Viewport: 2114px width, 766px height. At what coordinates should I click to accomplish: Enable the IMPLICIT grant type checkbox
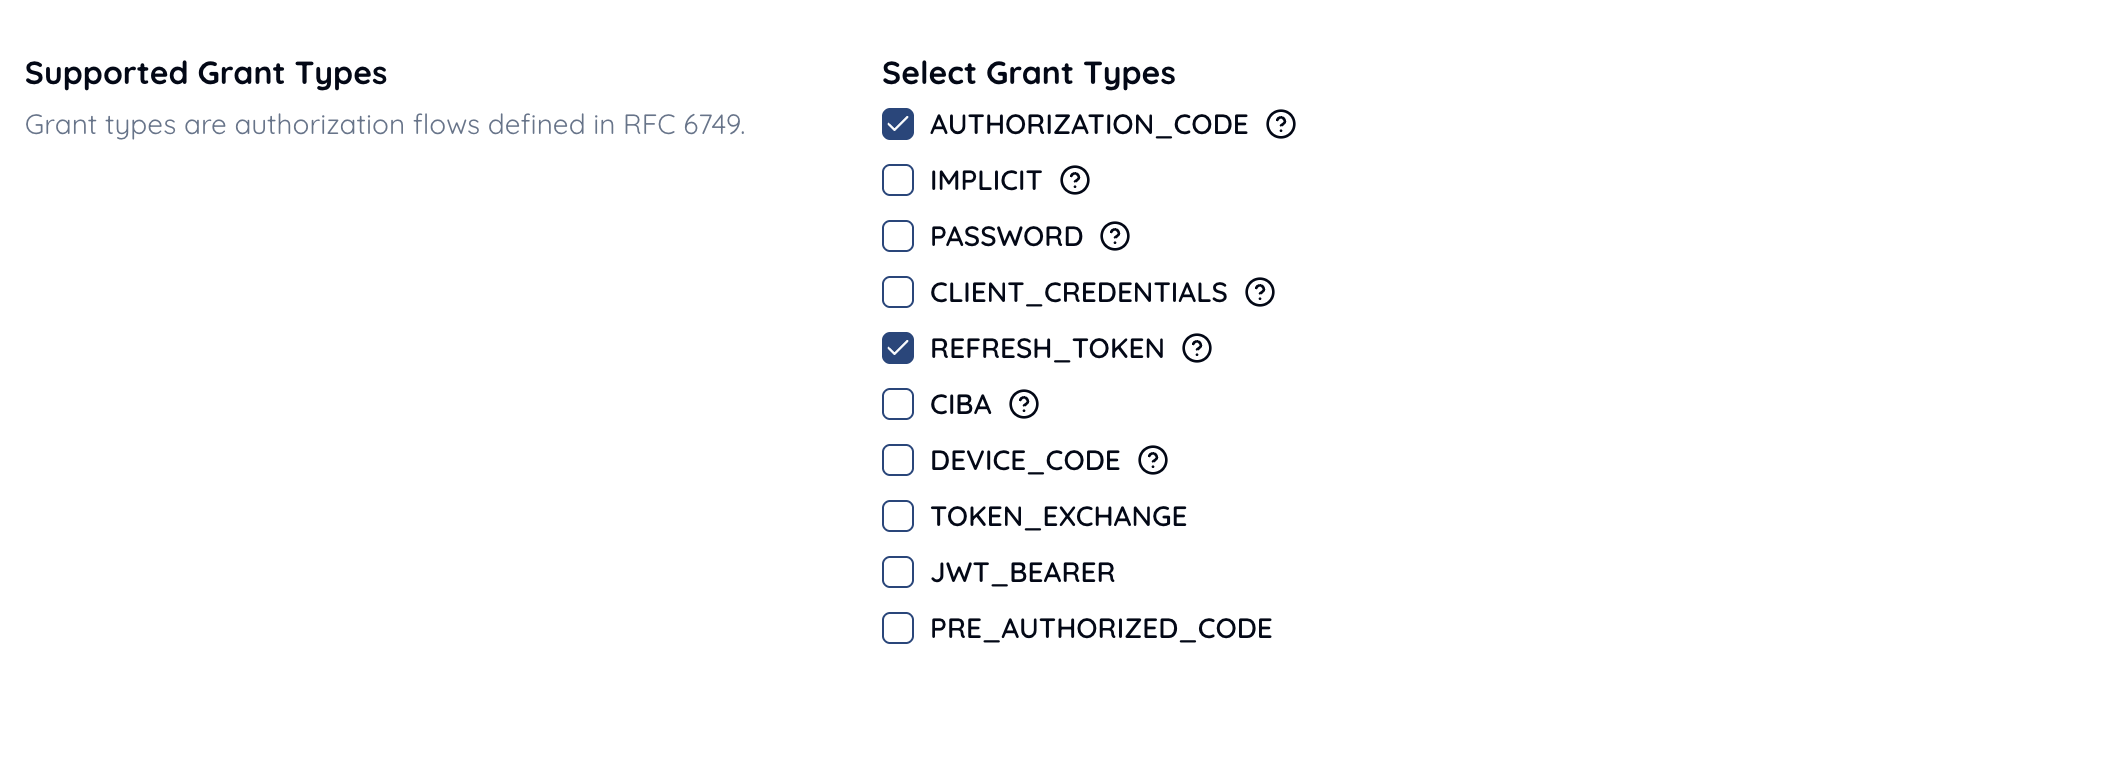pyautogui.click(x=898, y=180)
